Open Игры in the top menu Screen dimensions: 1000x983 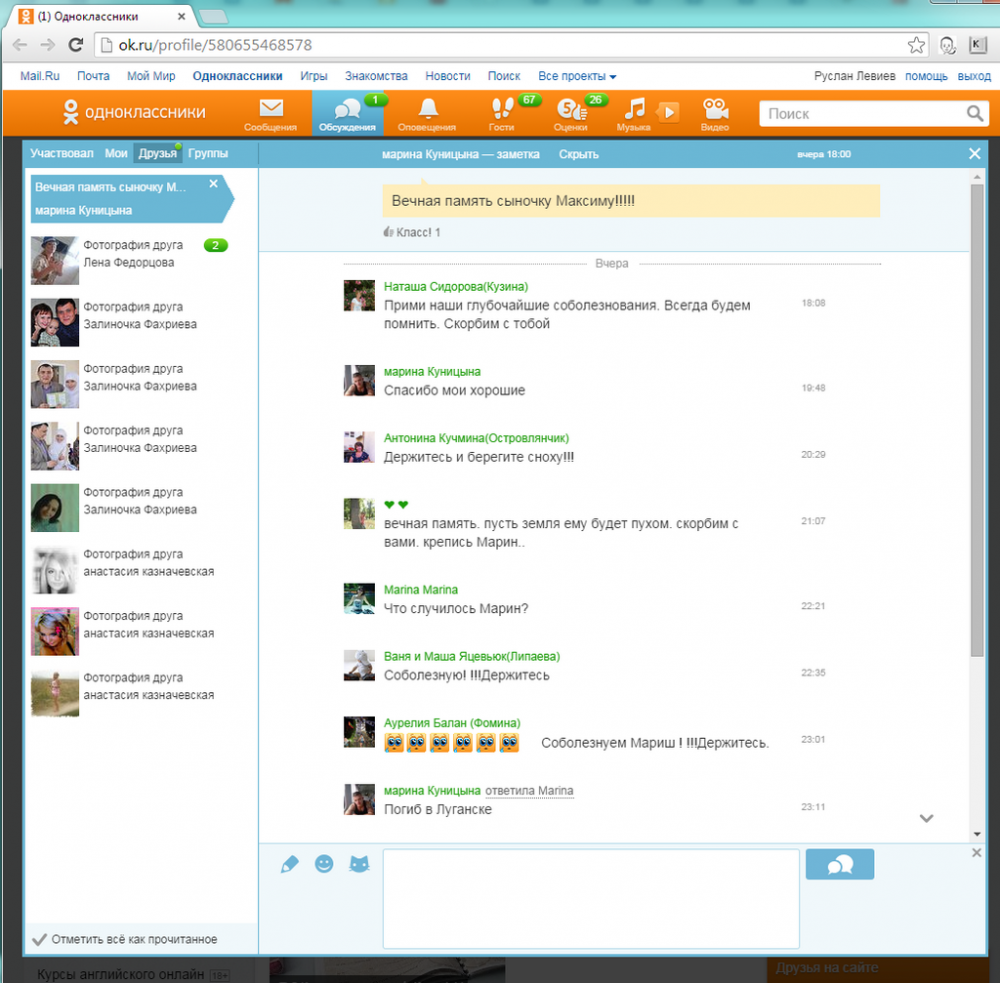tap(314, 76)
